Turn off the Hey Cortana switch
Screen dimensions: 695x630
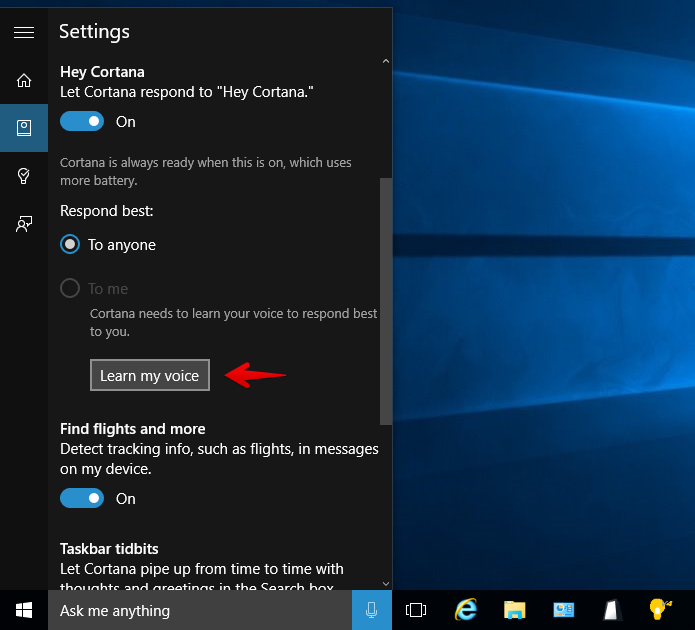(82, 121)
